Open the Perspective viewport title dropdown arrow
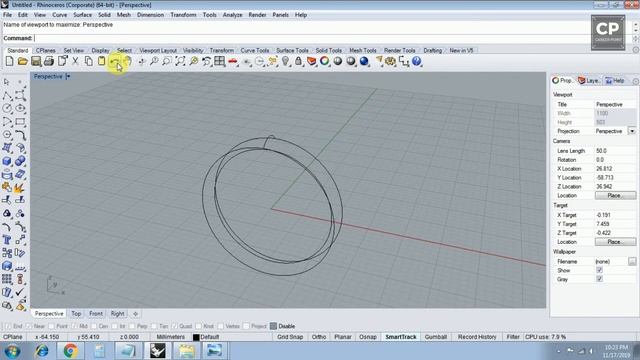 68,76
